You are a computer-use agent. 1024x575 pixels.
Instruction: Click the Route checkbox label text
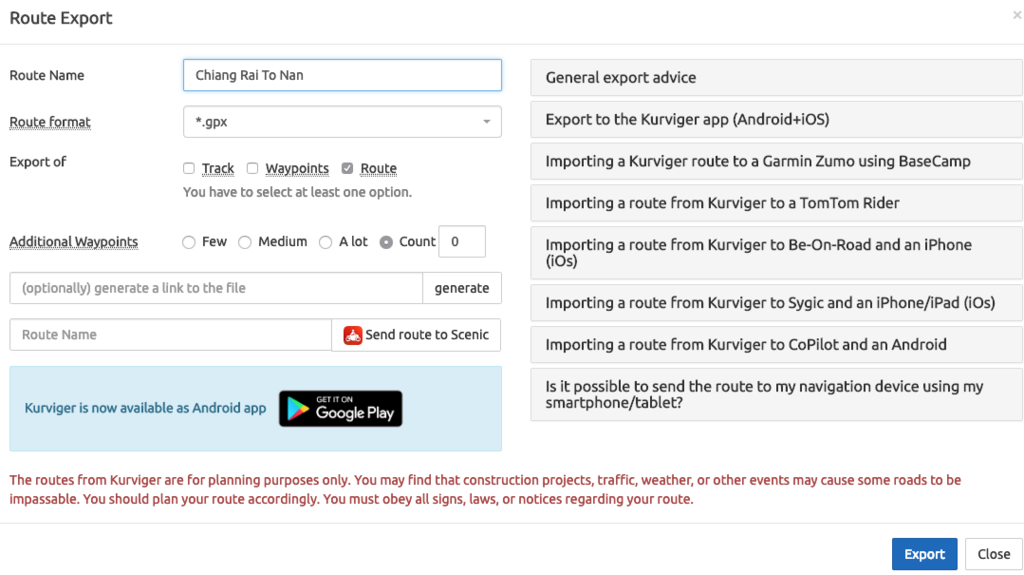[x=378, y=169]
